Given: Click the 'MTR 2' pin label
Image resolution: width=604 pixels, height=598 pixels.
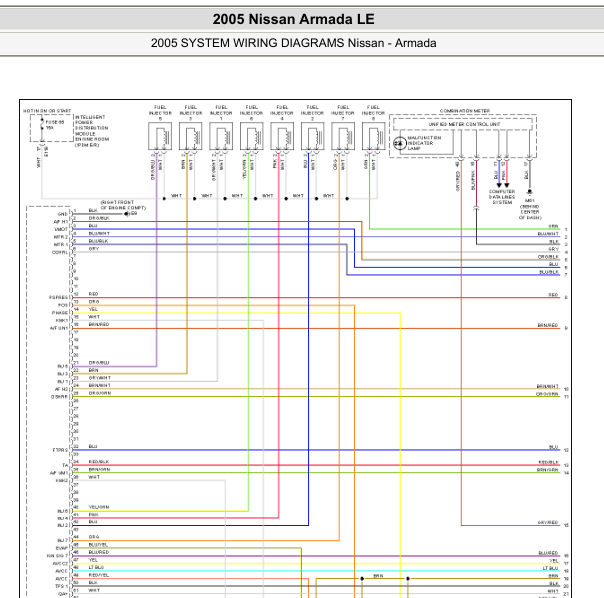Looking at the screenshot, I should pos(60,237).
